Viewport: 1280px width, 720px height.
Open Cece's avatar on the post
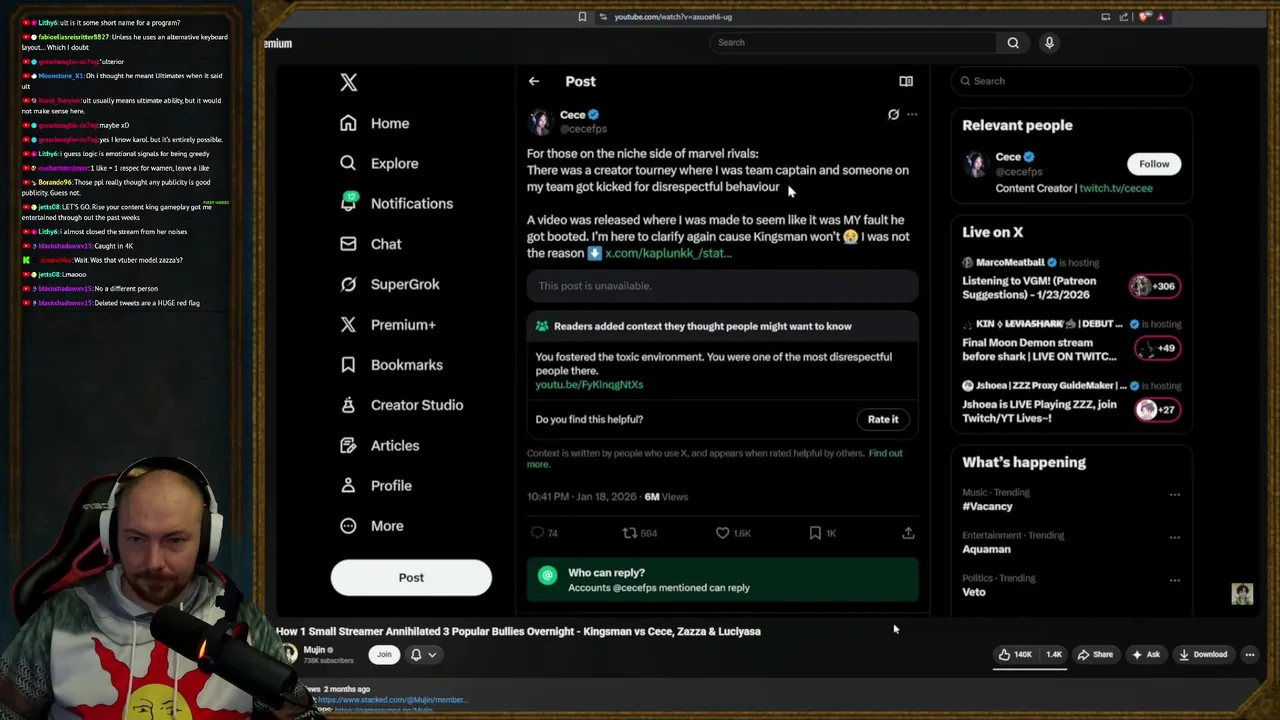pos(541,122)
